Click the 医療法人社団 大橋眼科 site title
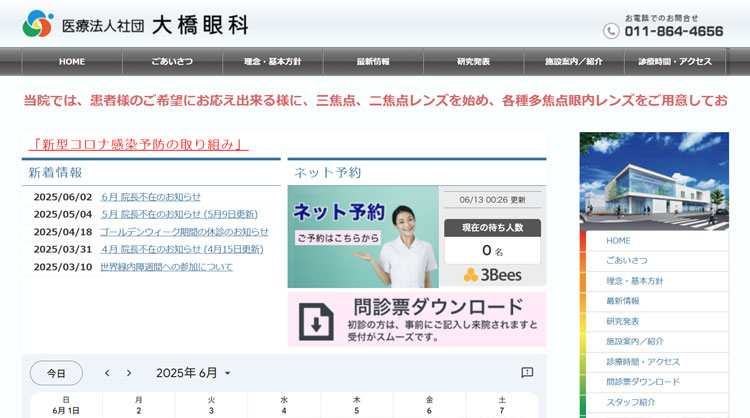The height and width of the screenshot is (418, 750). [155, 25]
